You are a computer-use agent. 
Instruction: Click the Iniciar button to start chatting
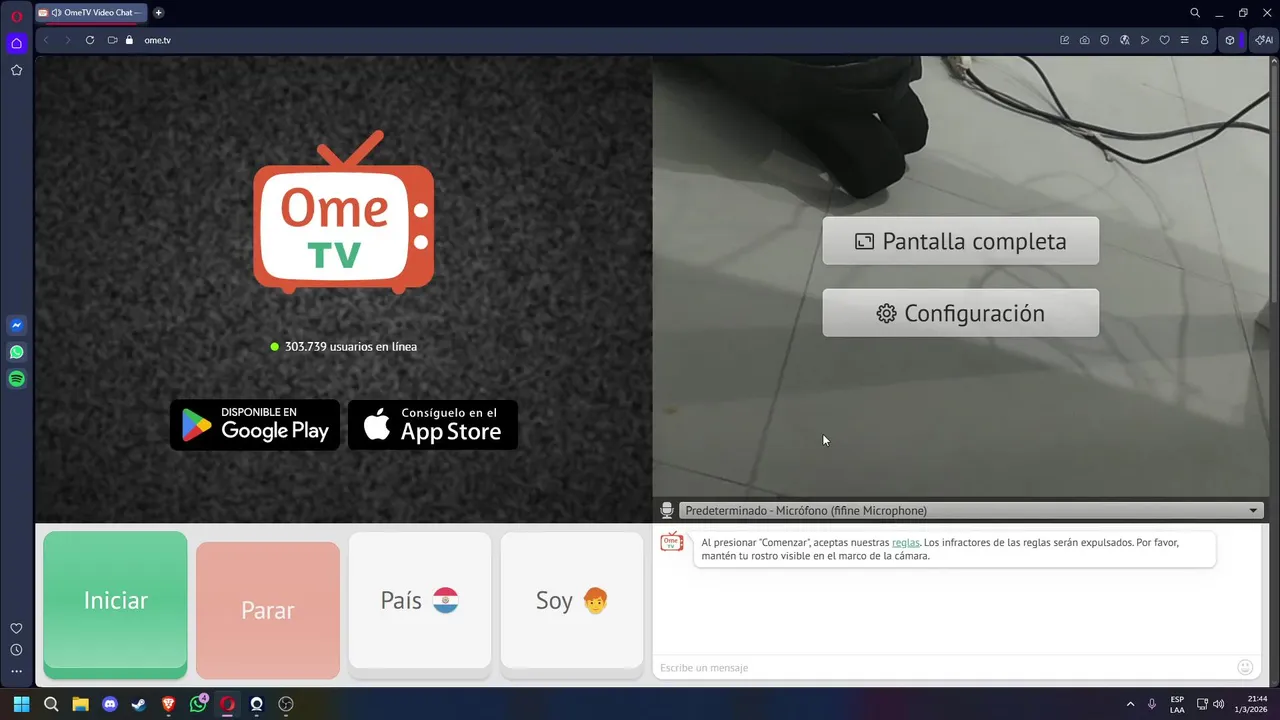(115, 600)
